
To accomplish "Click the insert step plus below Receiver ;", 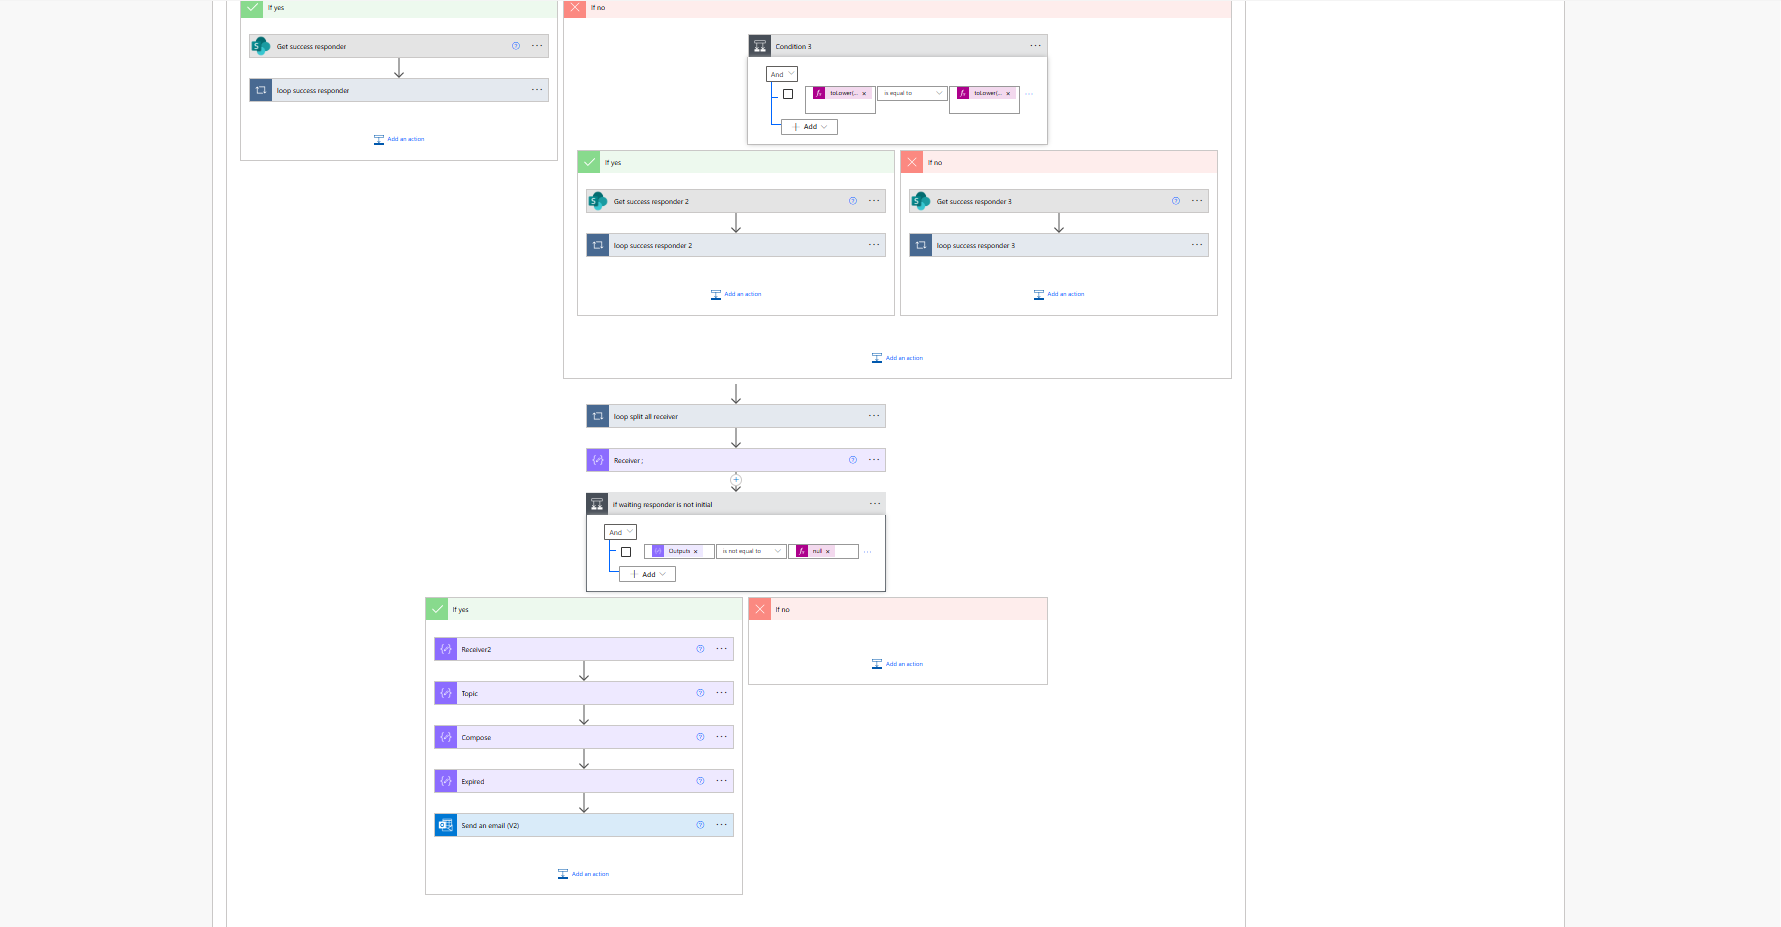I will pos(736,480).
